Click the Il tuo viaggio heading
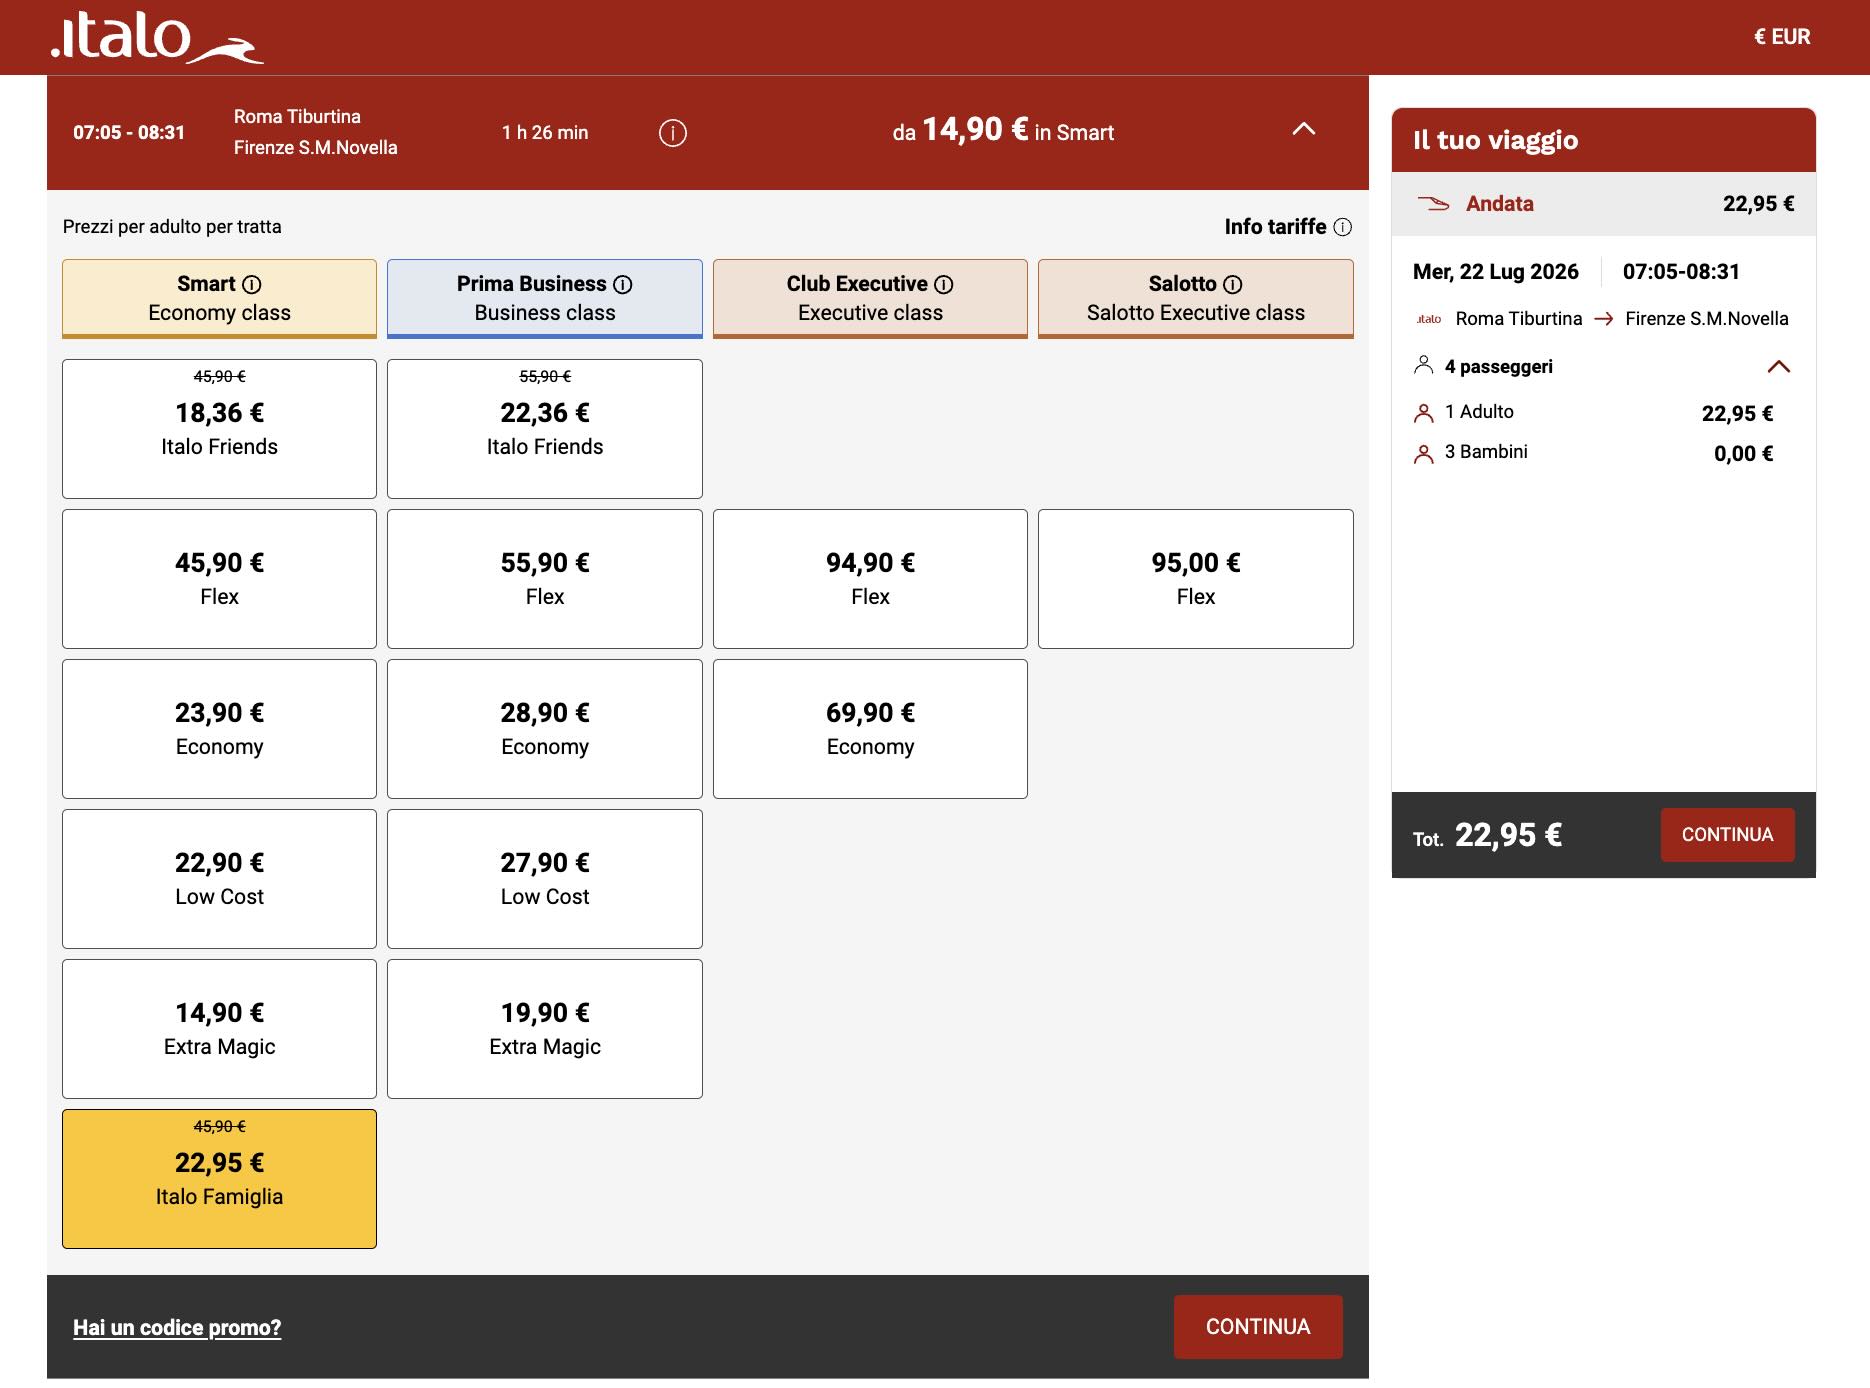This screenshot has width=1870, height=1388. pyautogui.click(x=1496, y=140)
